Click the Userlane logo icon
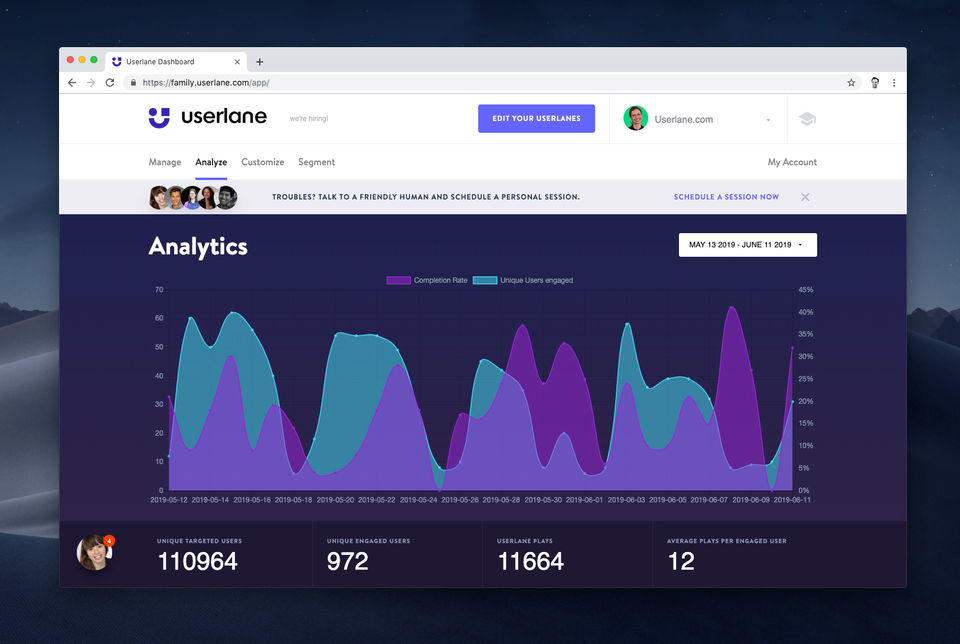Image resolution: width=960 pixels, height=644 pixels. pos(159,118)
